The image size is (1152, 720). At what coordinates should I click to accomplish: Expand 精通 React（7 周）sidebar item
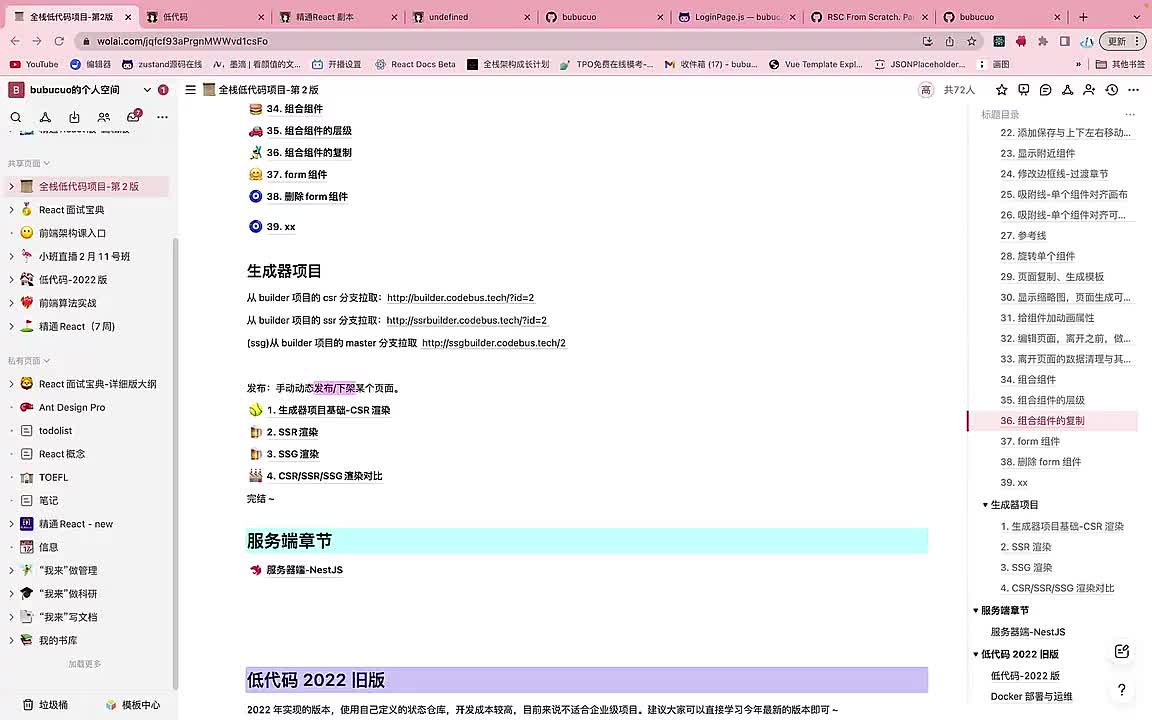[11, 326]
